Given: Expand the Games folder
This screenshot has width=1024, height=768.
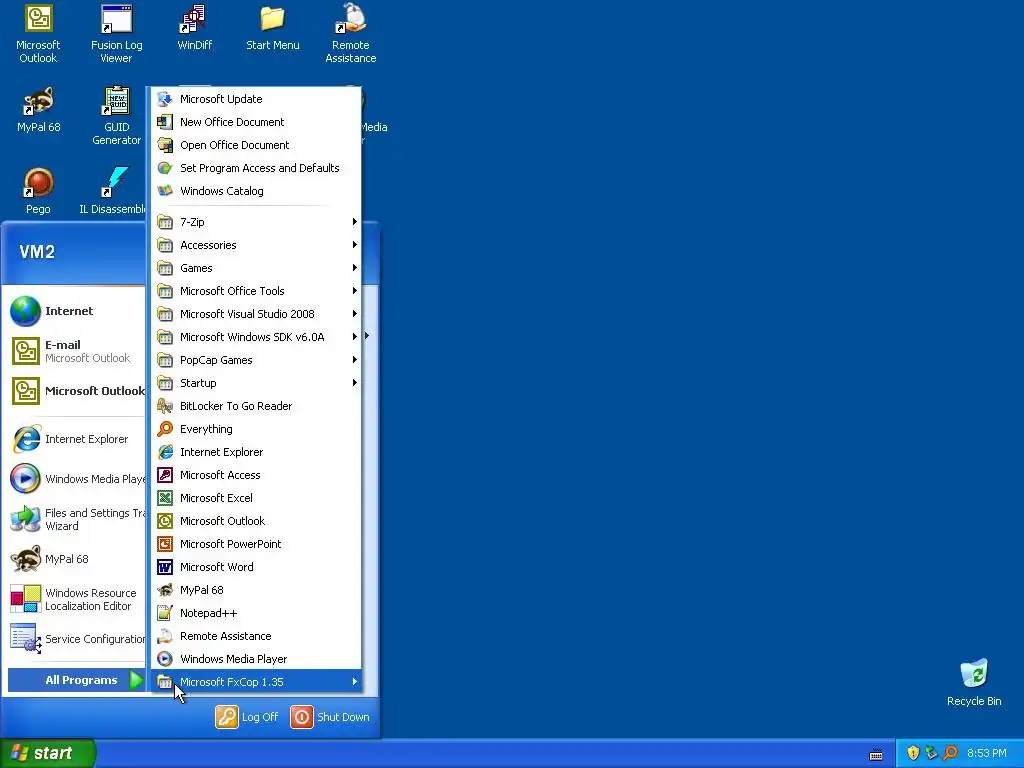Looking at the screenshot, I should click(256, 268).
